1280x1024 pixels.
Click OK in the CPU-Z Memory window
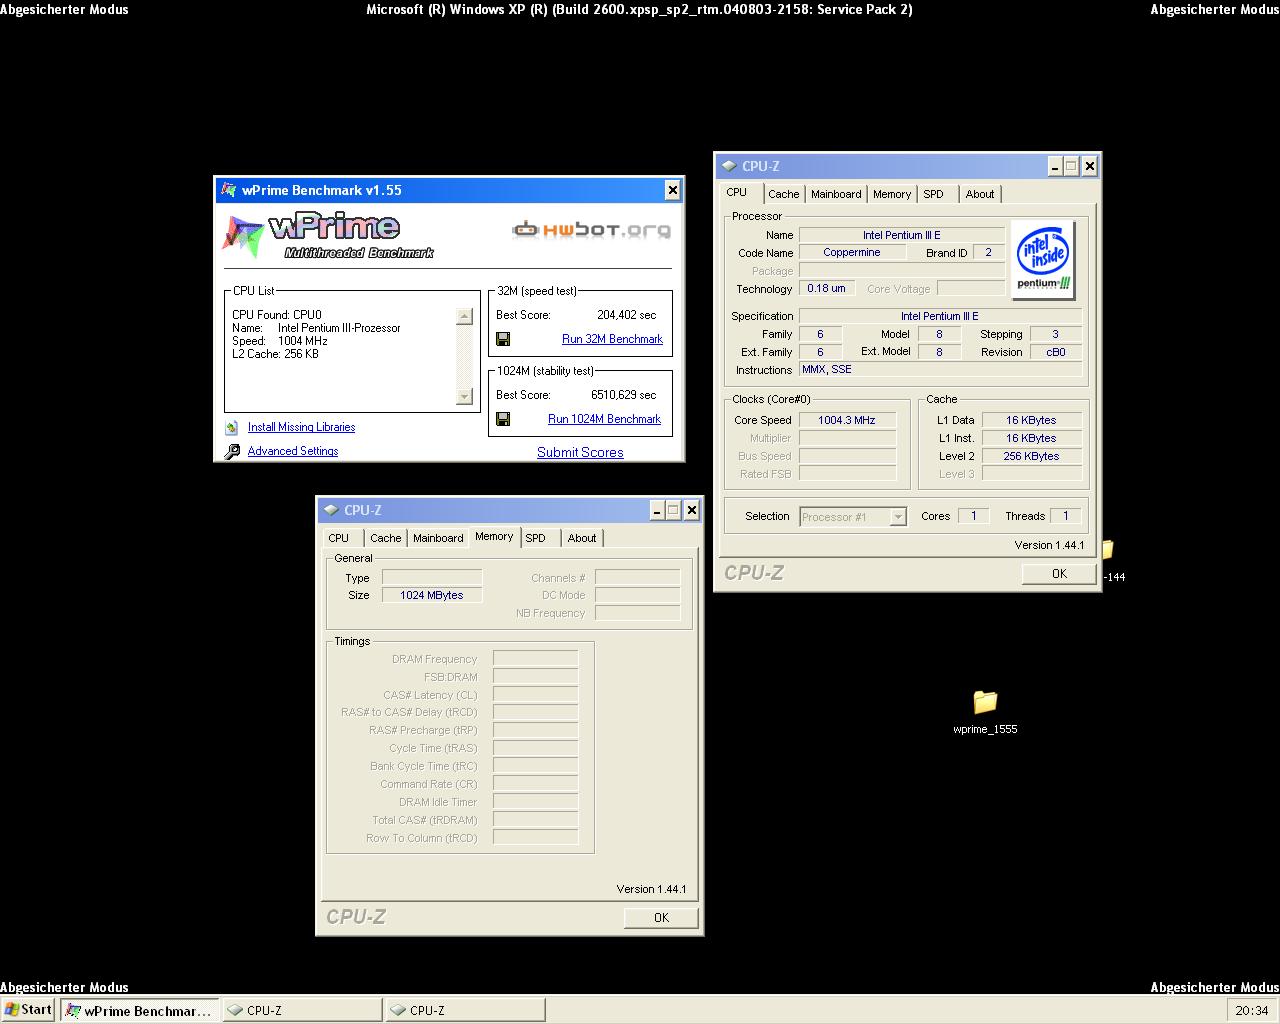[x=661, y=918]
